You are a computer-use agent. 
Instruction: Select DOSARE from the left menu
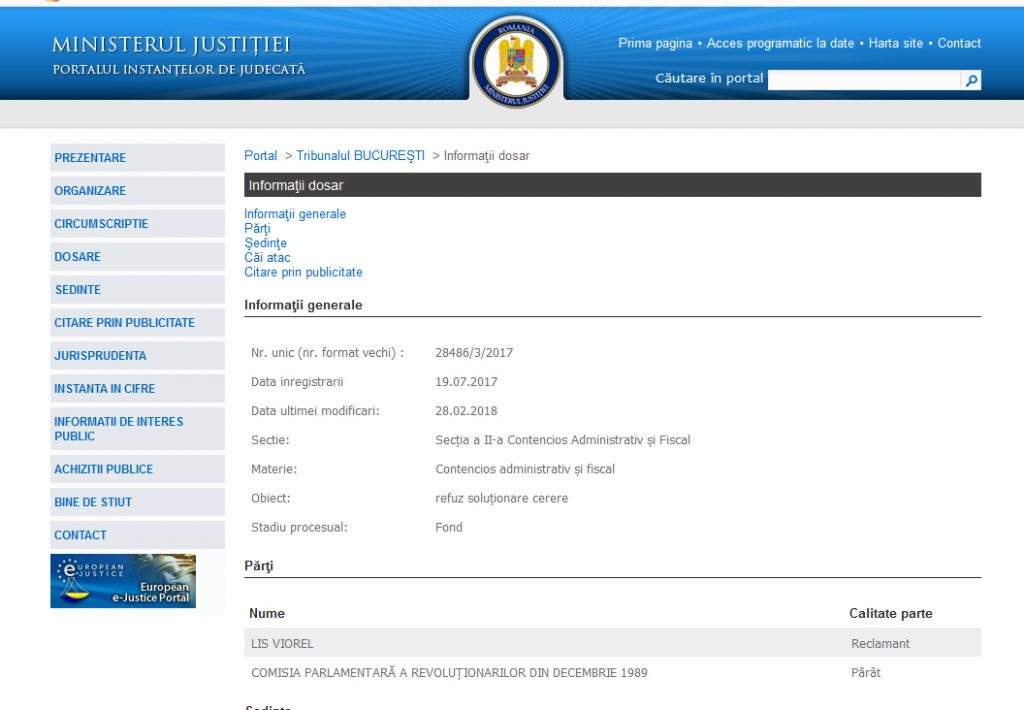(78, 257)
